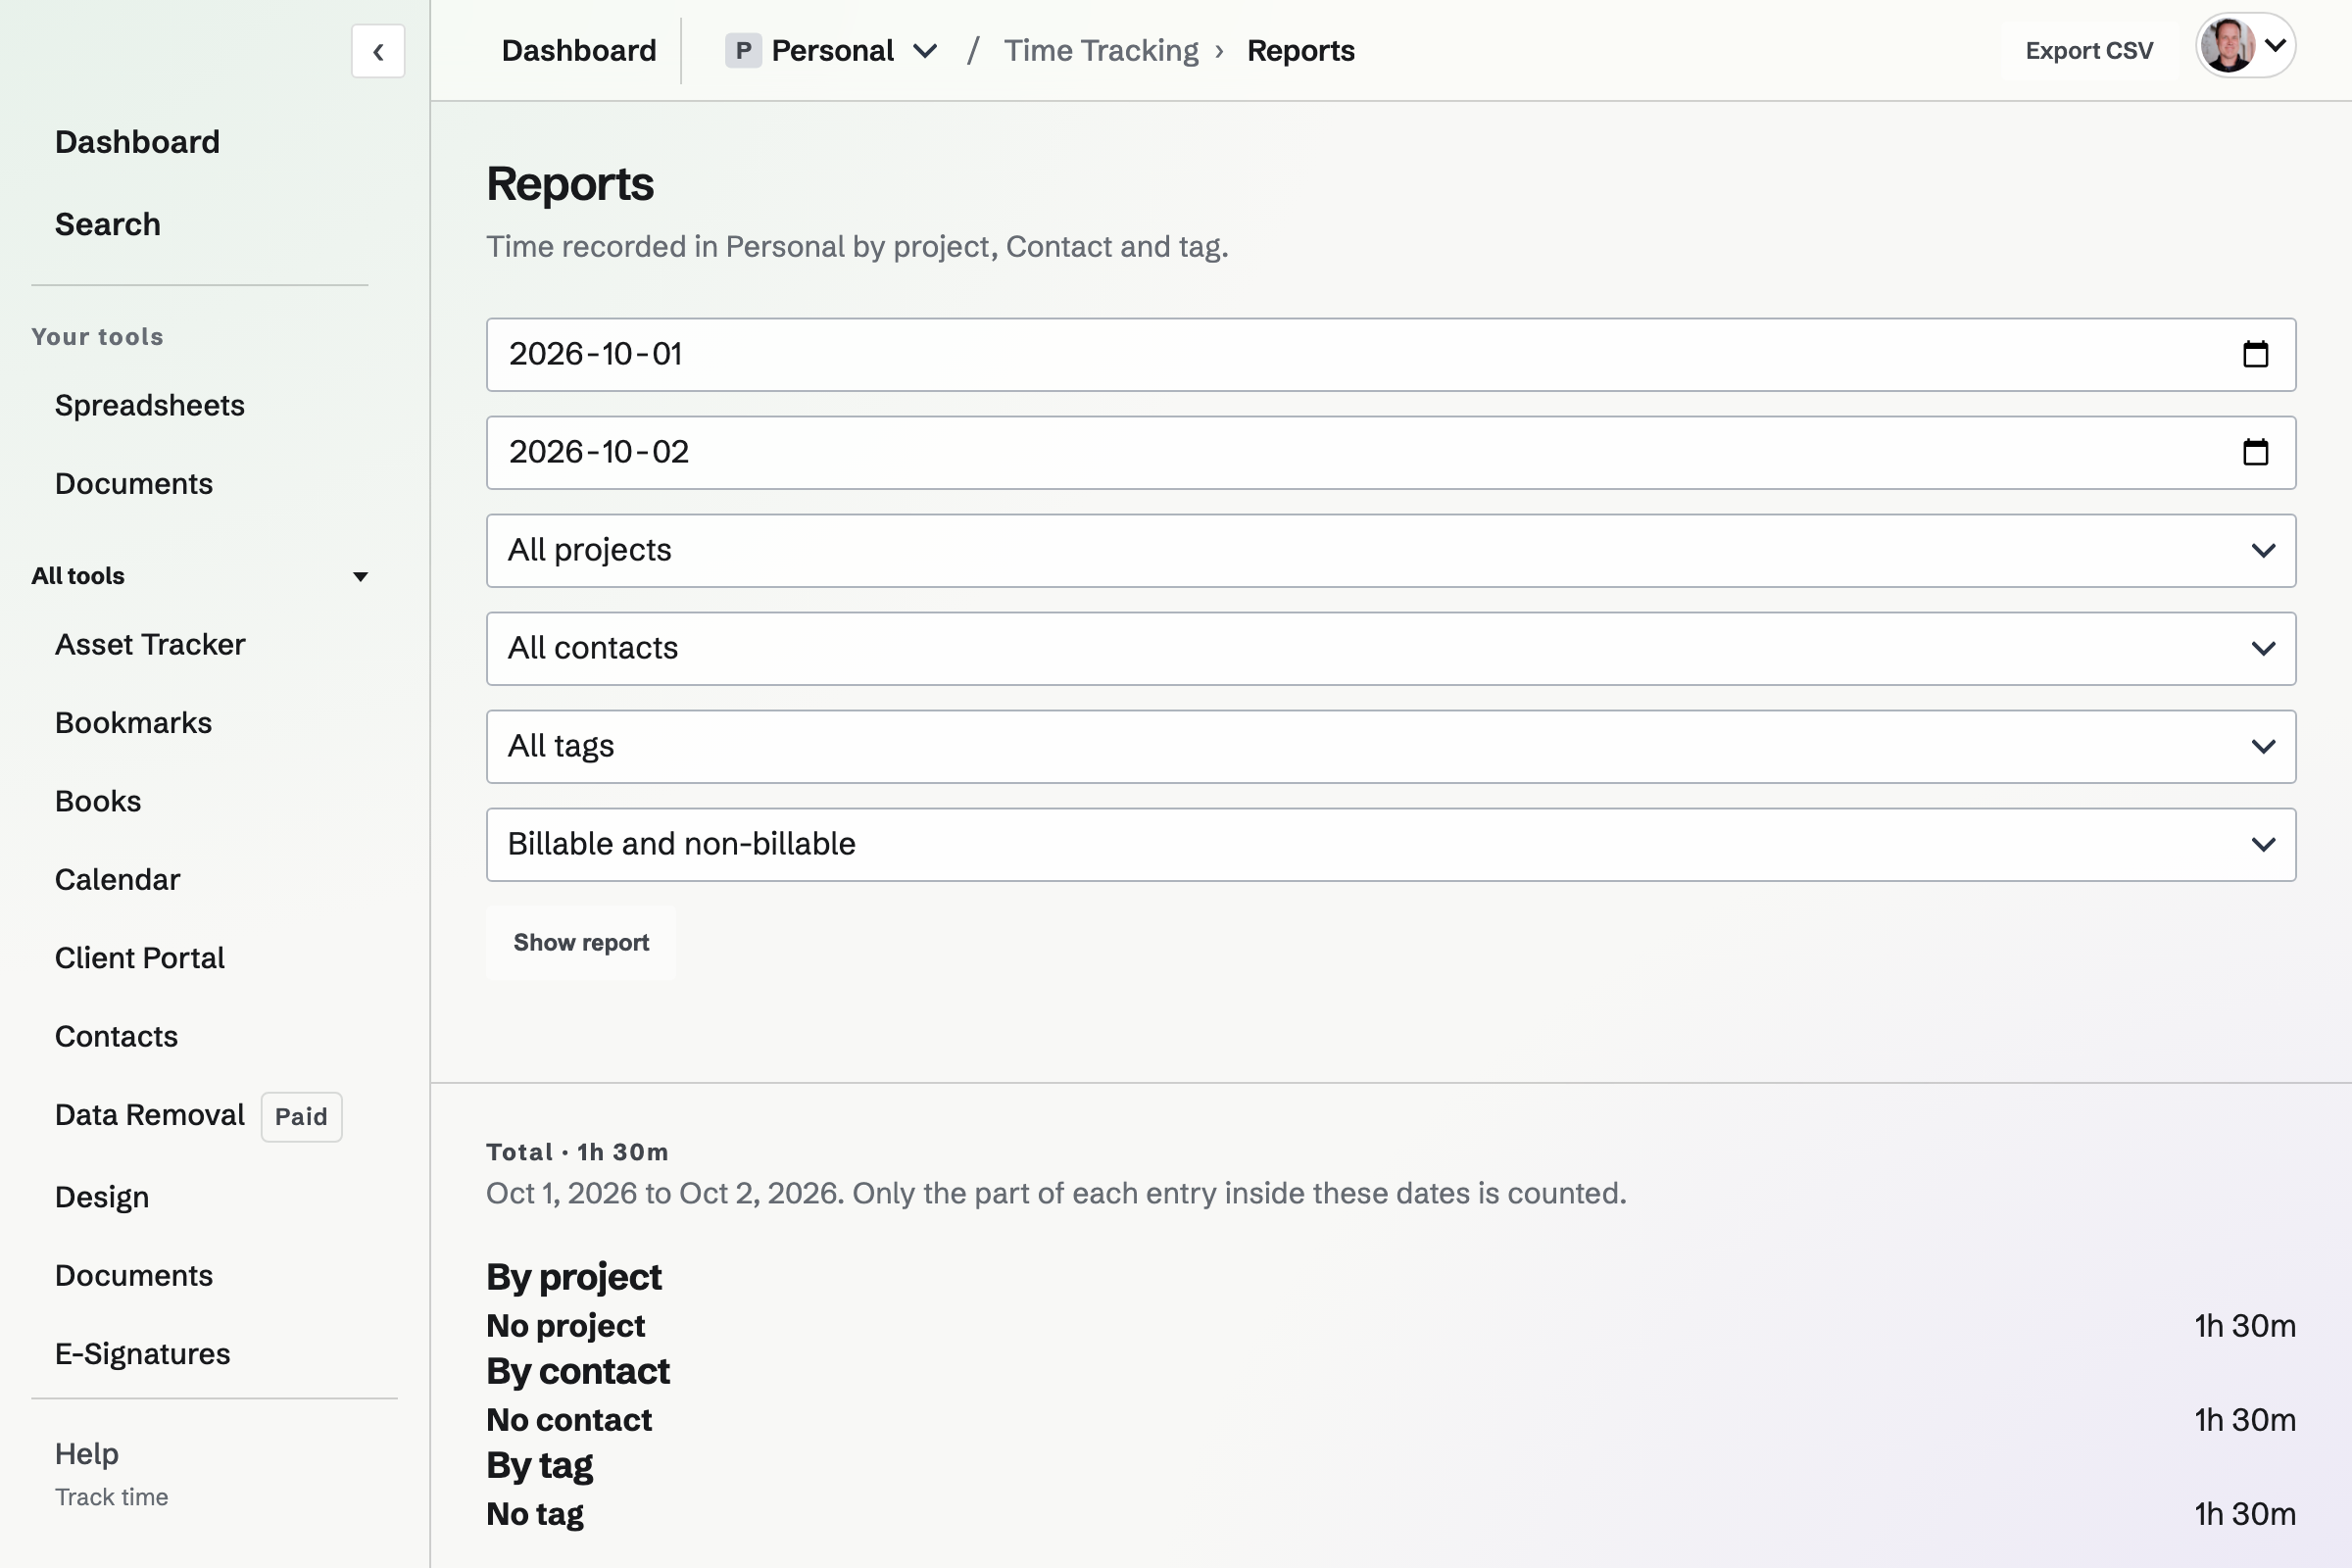Open Time Tracking breadcrumb link

click(1101, 51)
